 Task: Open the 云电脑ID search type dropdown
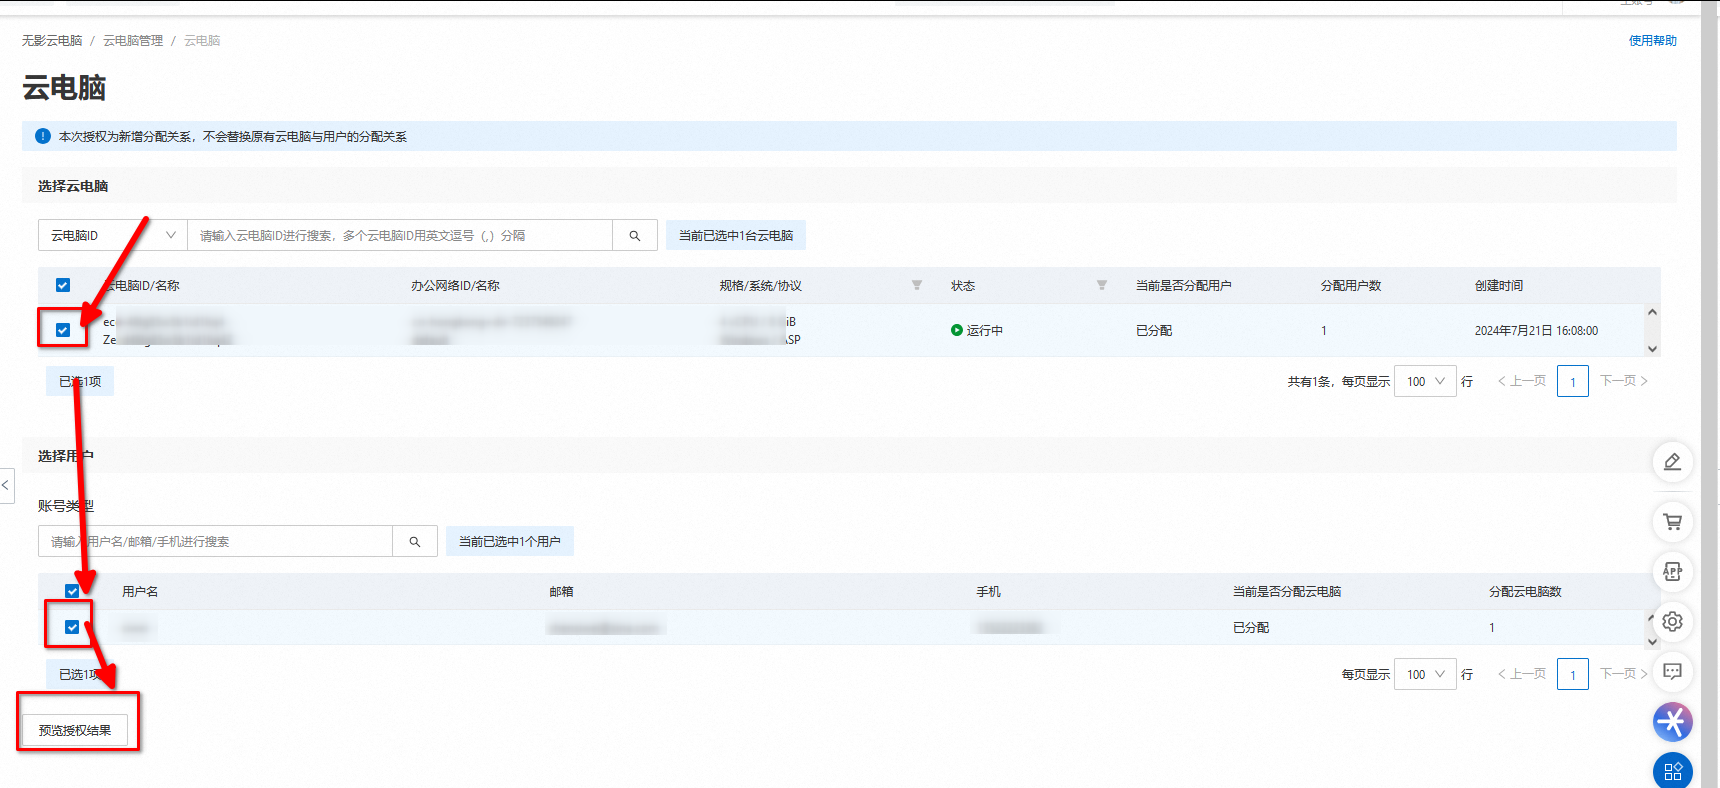click(x=112, y=236)
